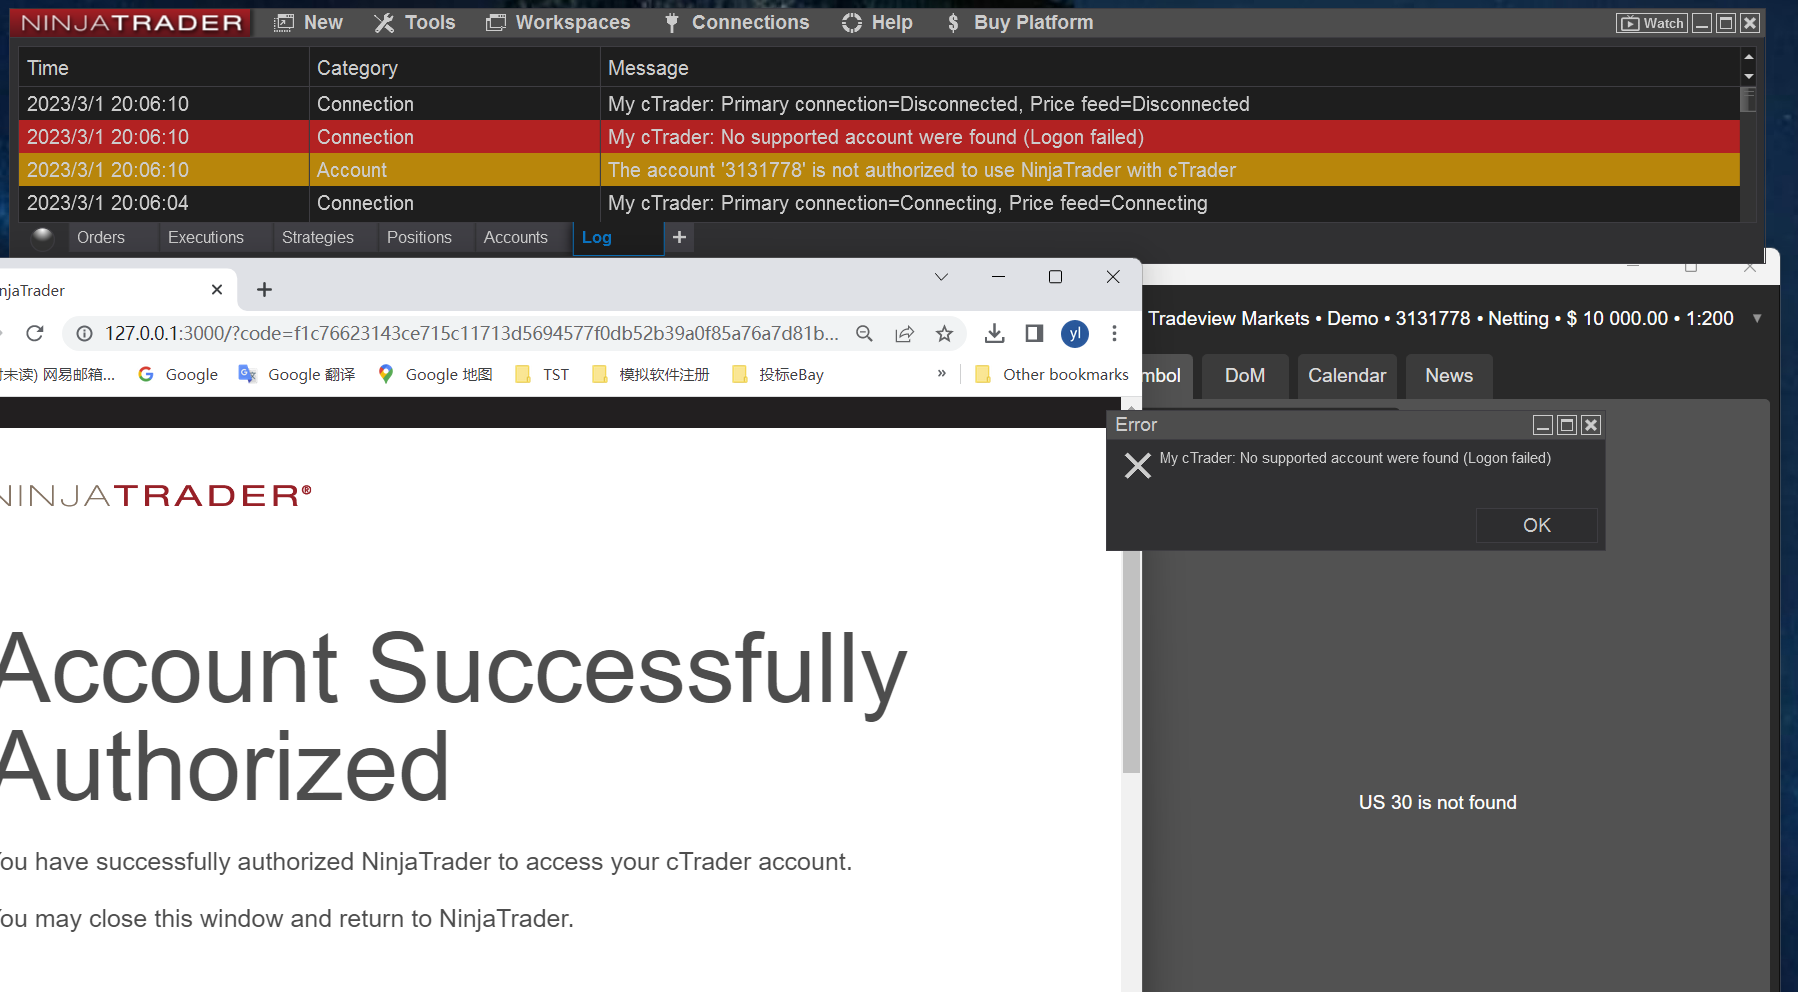
Task: Share this page via the share icon
Action: pos(905,334)
